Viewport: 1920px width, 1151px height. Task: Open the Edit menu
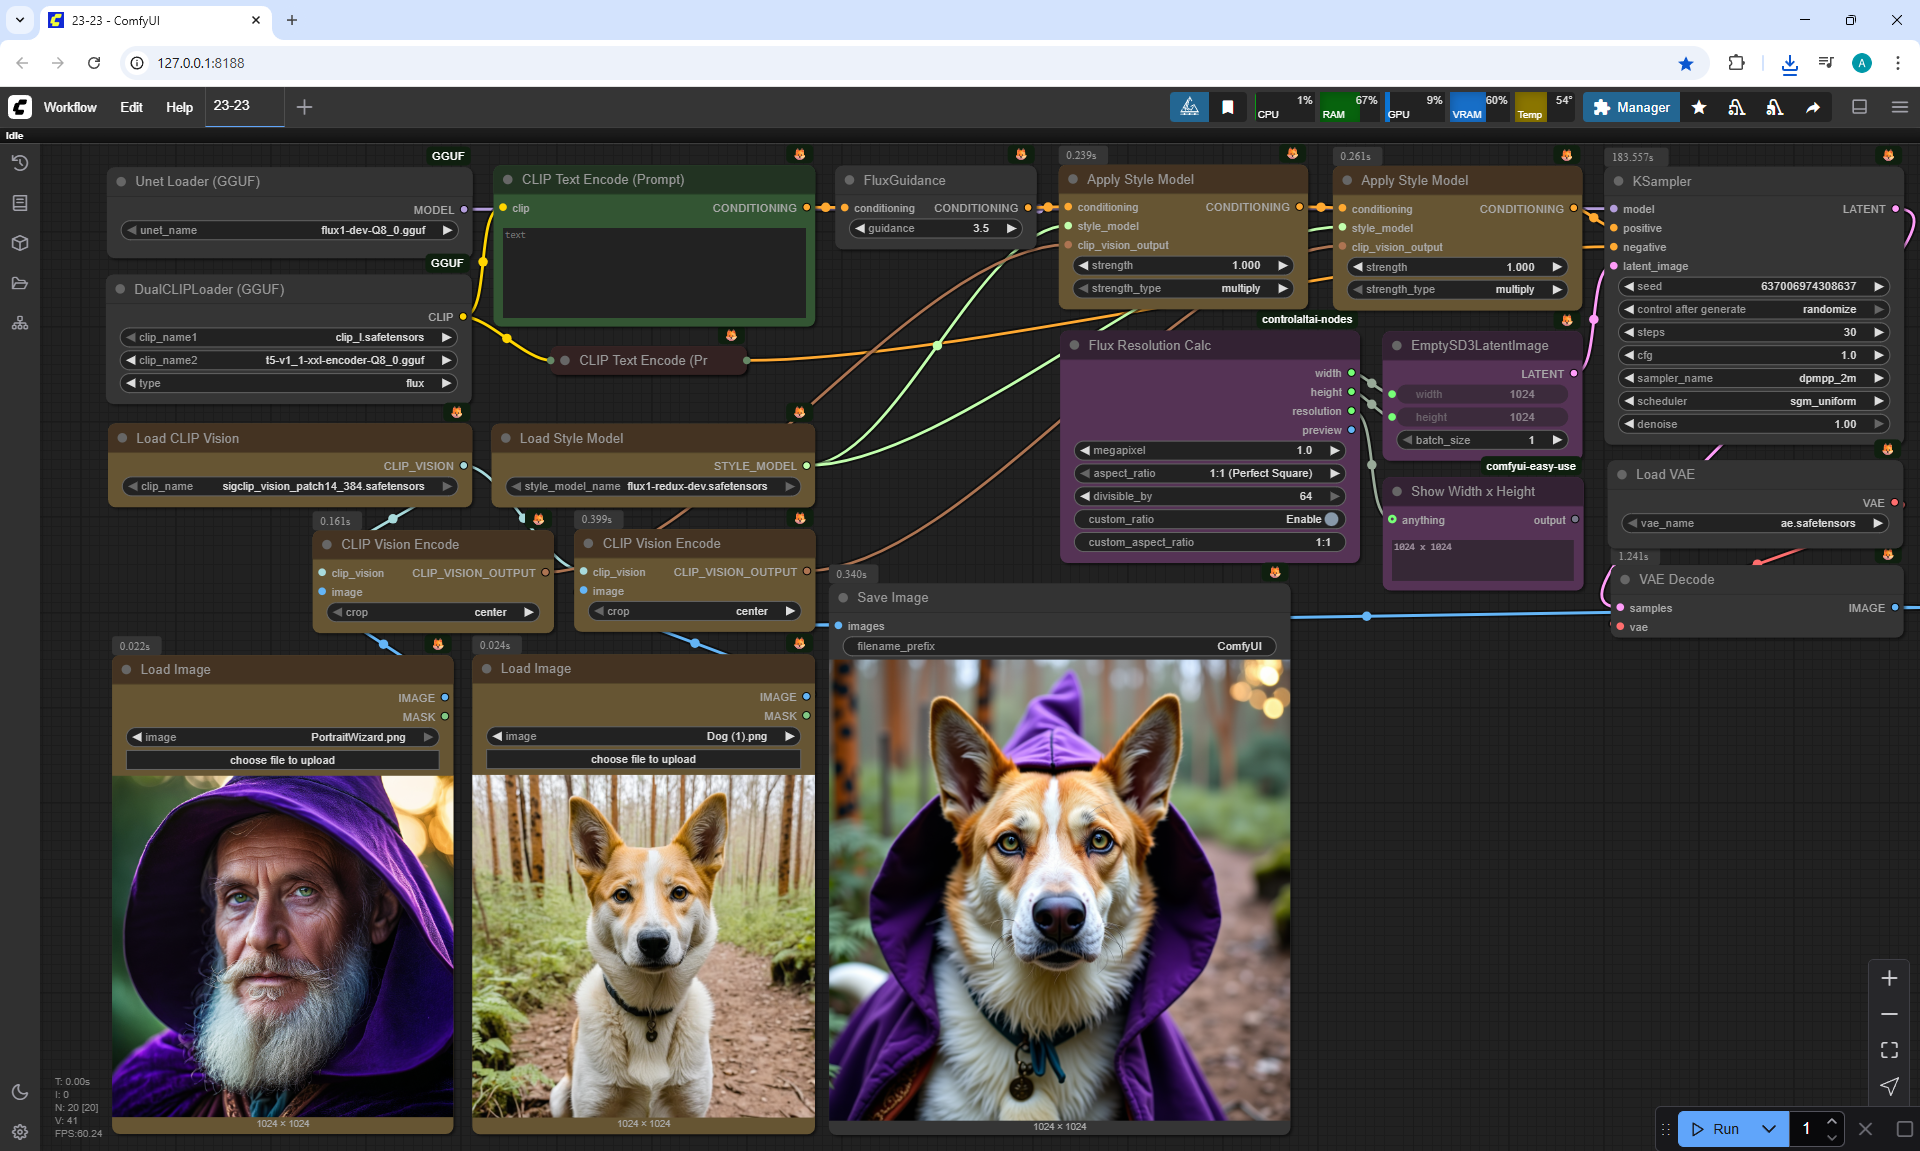click(131, 107)
